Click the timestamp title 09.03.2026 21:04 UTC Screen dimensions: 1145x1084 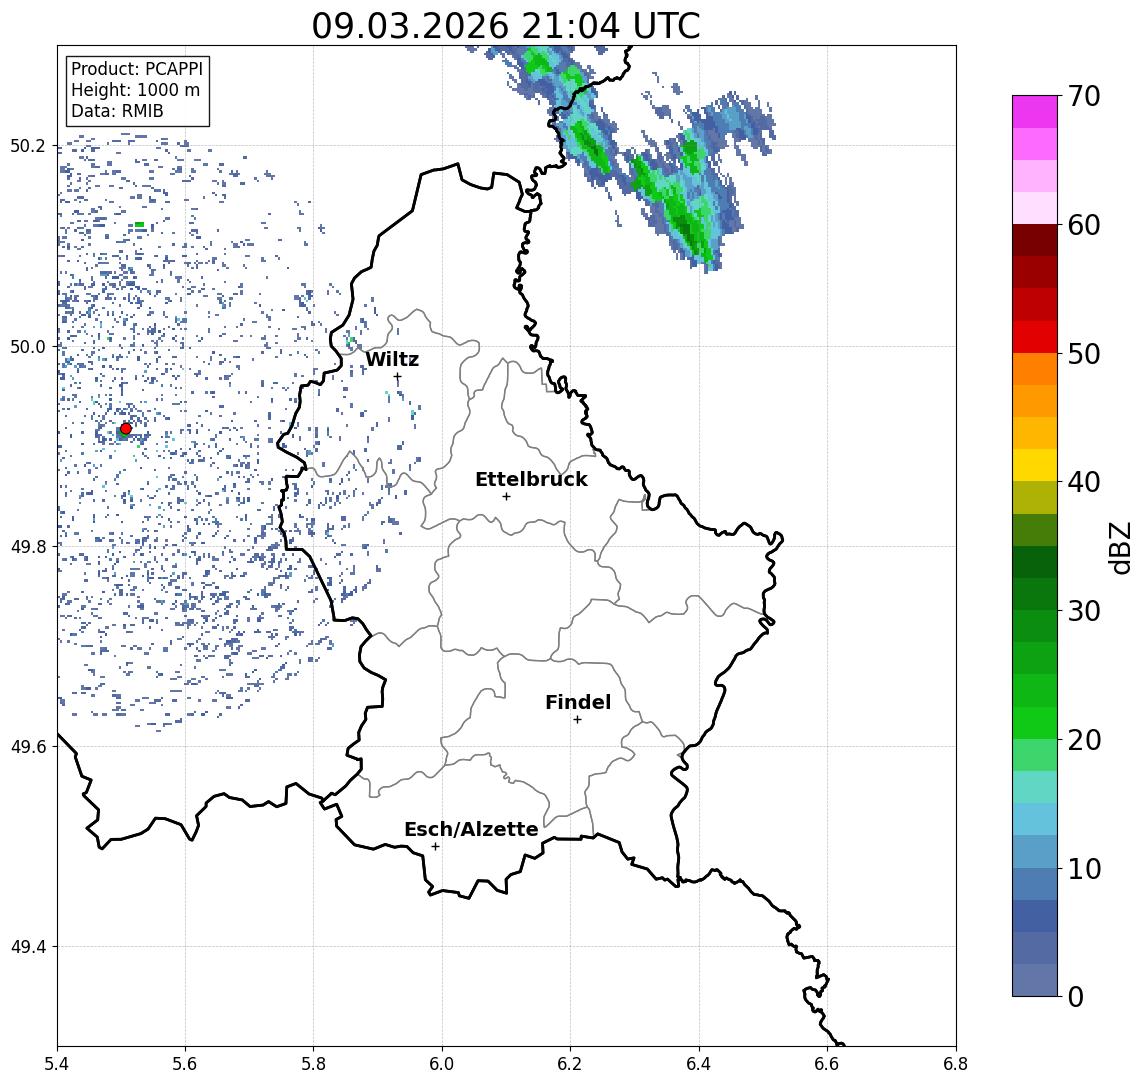pyautogui.click(x=506, y=26)
